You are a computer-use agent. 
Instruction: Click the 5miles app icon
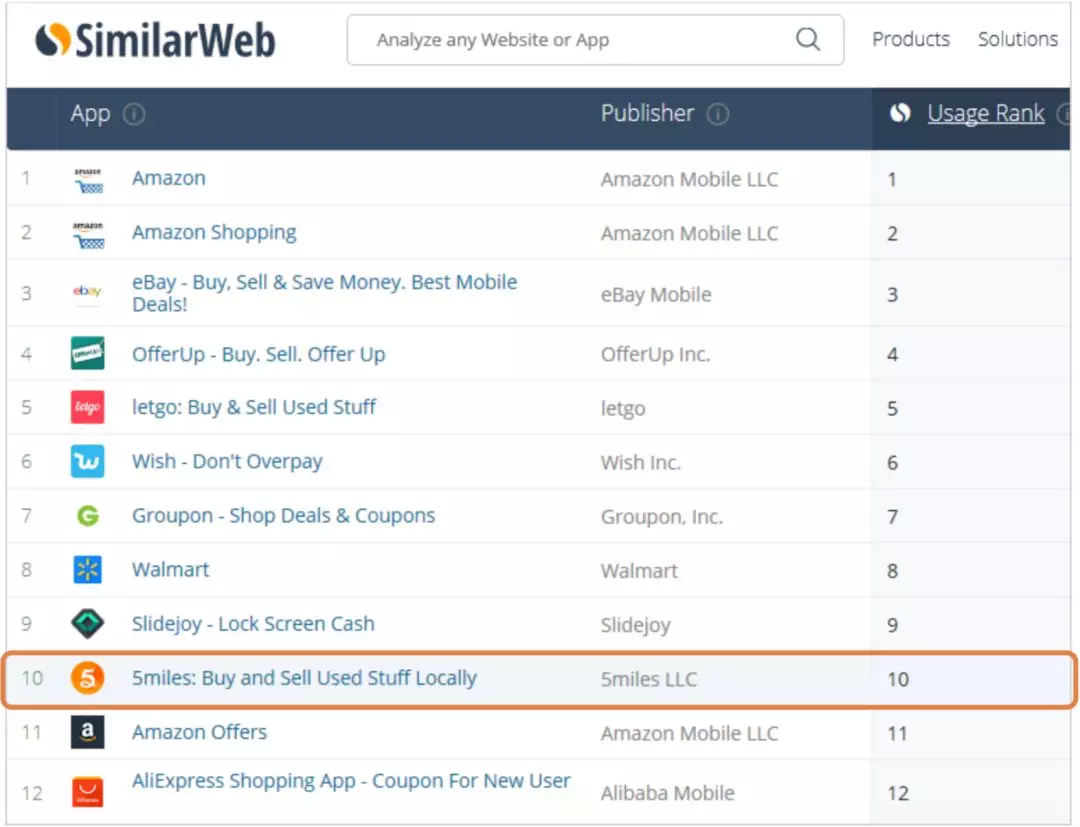tap(87, 678)
